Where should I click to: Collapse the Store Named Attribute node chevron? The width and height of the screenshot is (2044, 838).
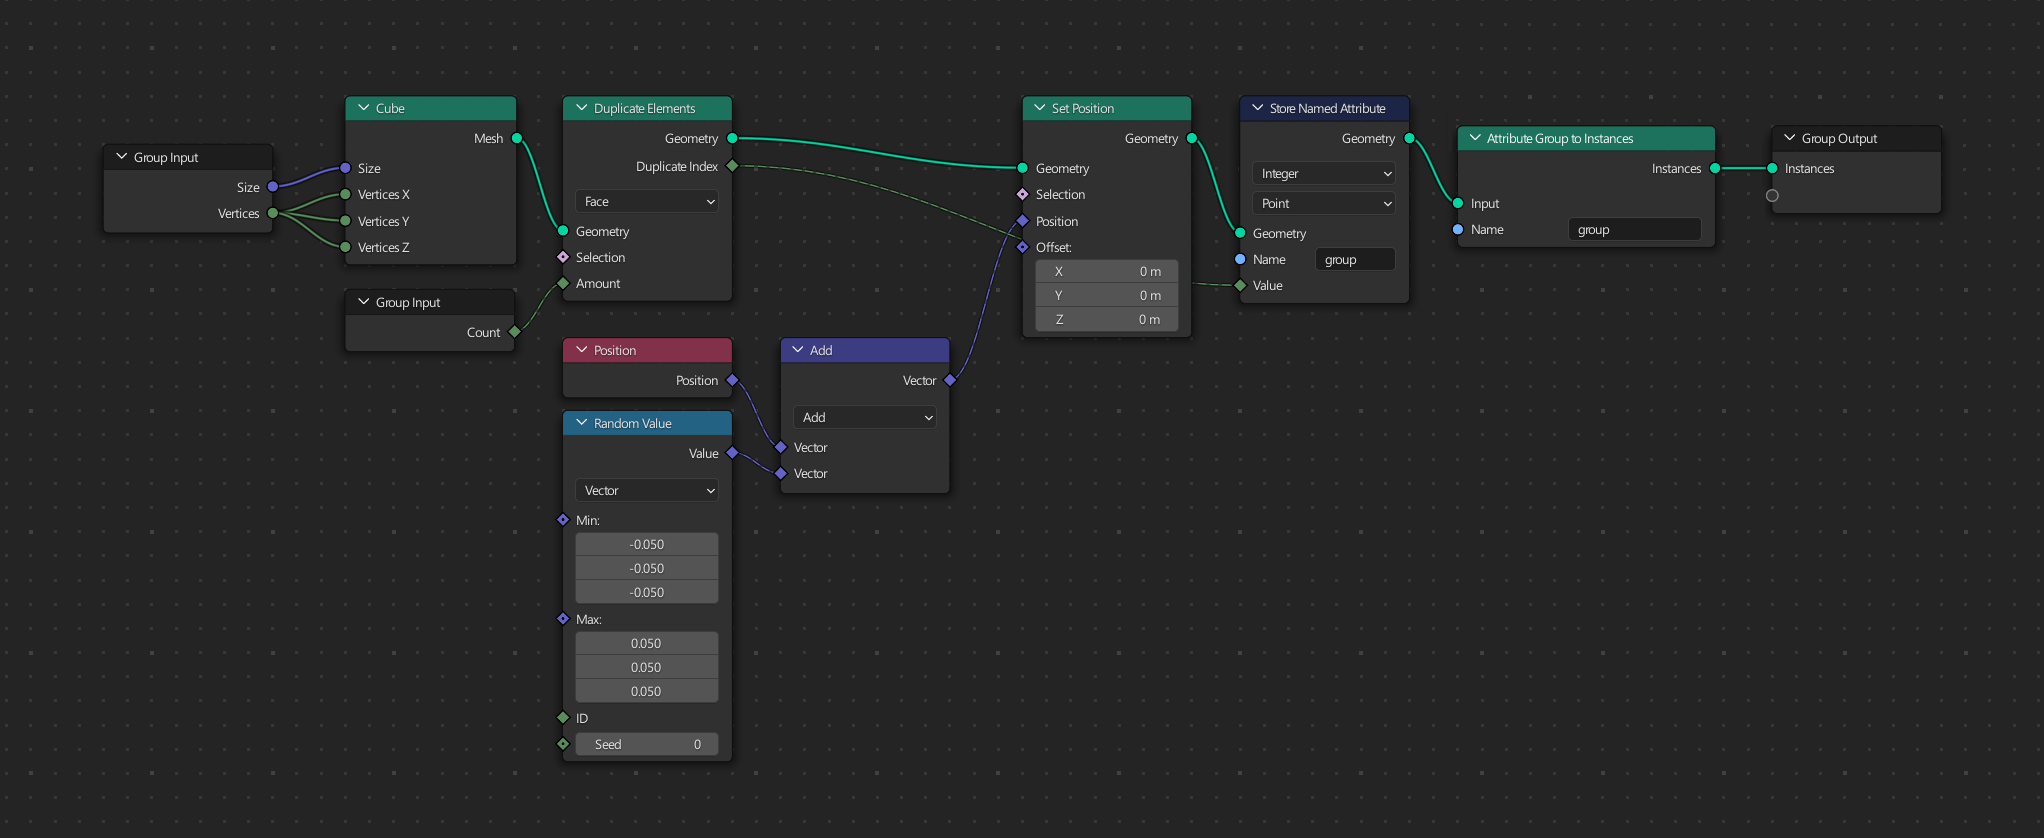(1257, 108)
